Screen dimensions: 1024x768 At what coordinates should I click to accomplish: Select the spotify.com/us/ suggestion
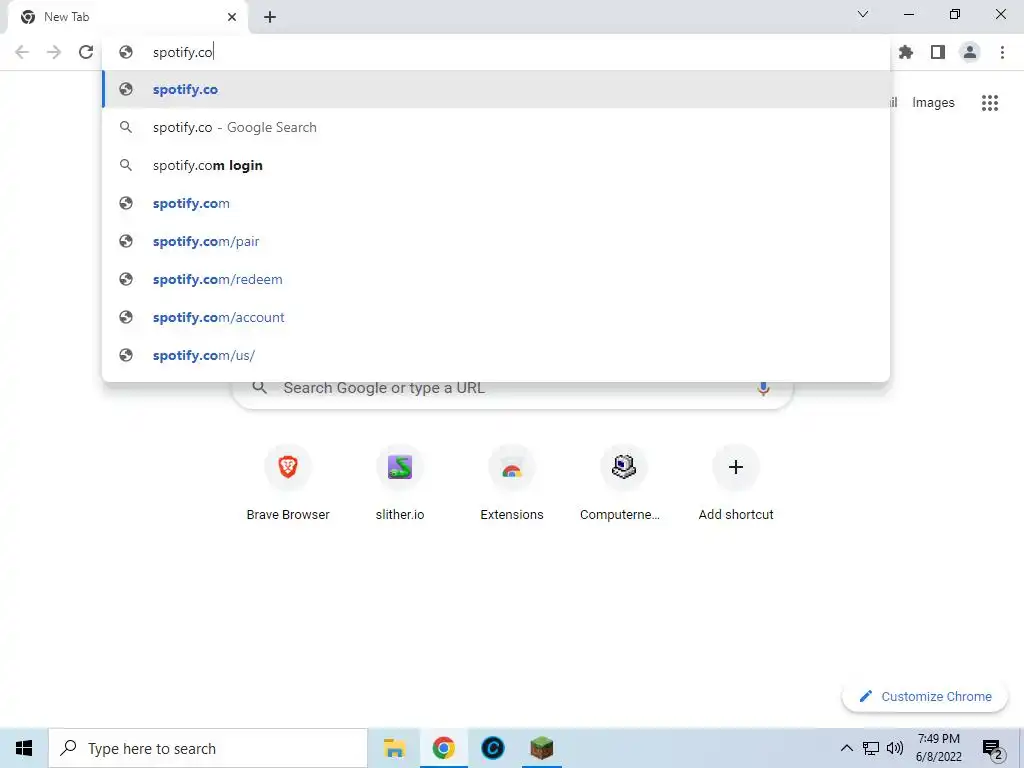496,355
